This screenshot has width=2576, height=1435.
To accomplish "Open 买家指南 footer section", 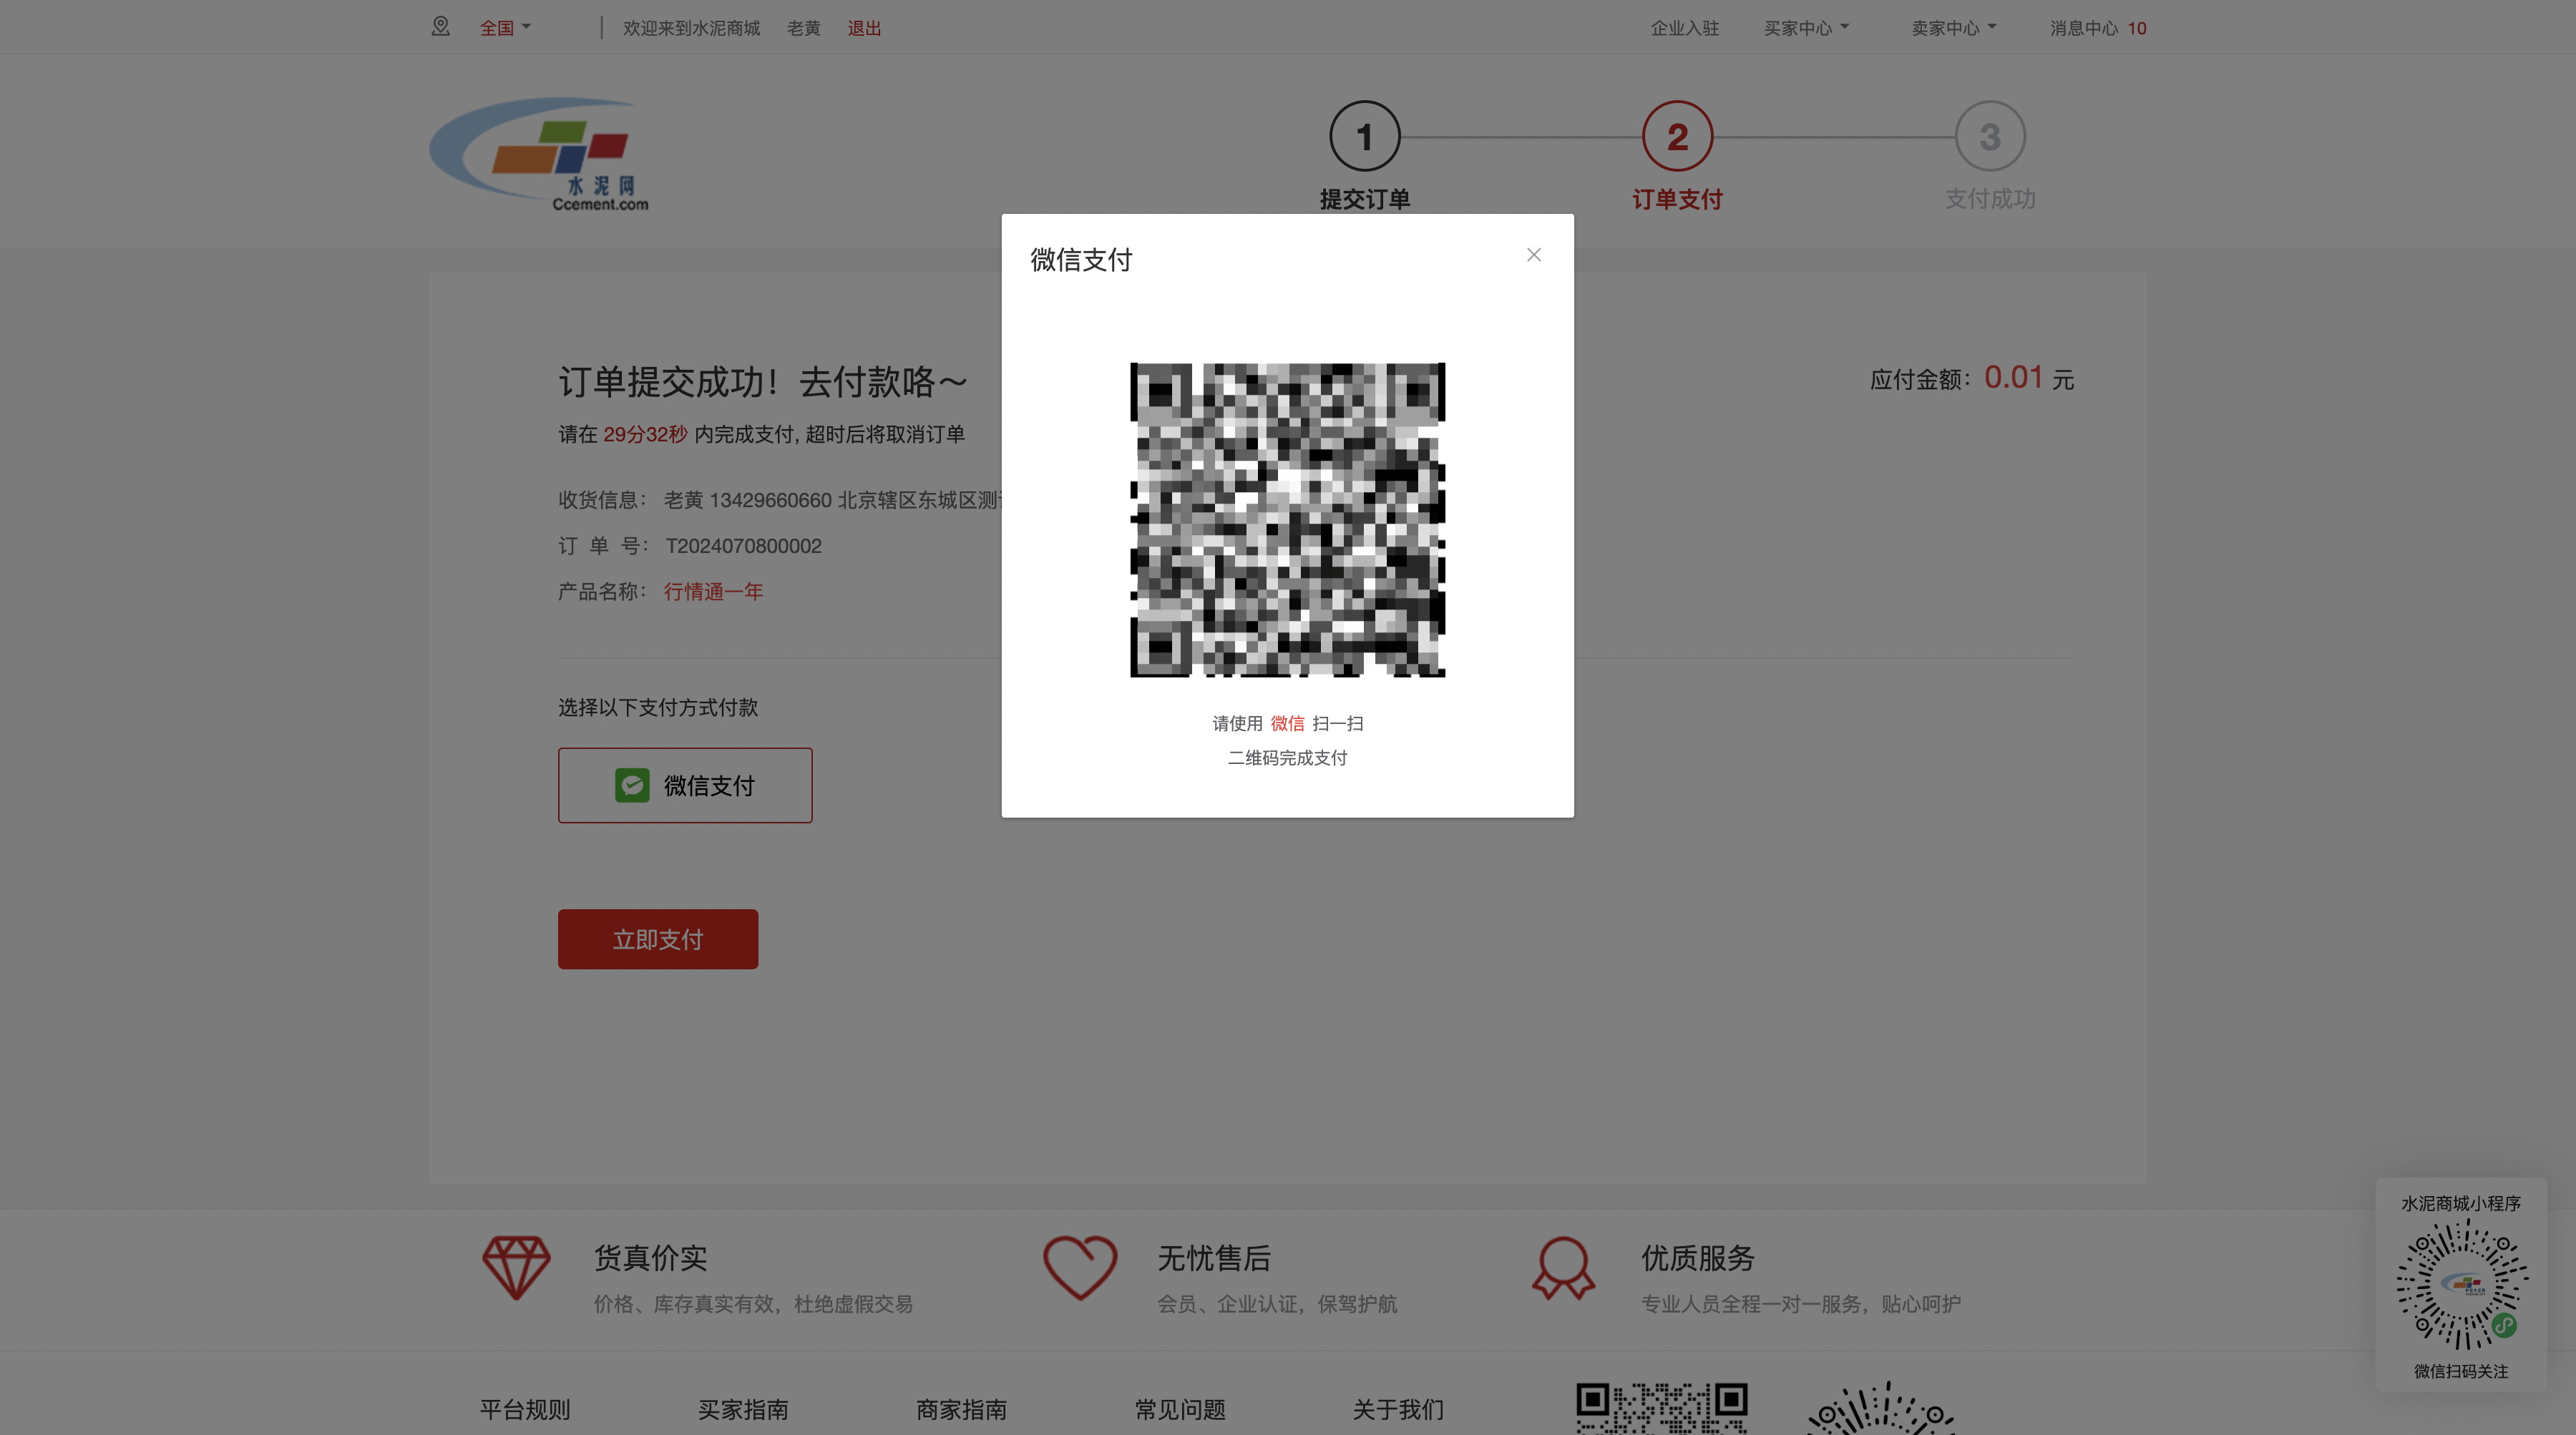I will click(743, 1409).
